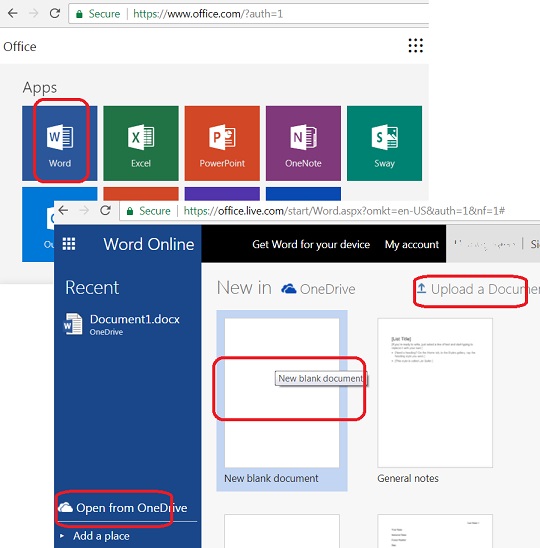Click the OneDrive cloud icon beside New in
Image resolution: width=540 pixels, height=548 pixels.
pos(289,289)
